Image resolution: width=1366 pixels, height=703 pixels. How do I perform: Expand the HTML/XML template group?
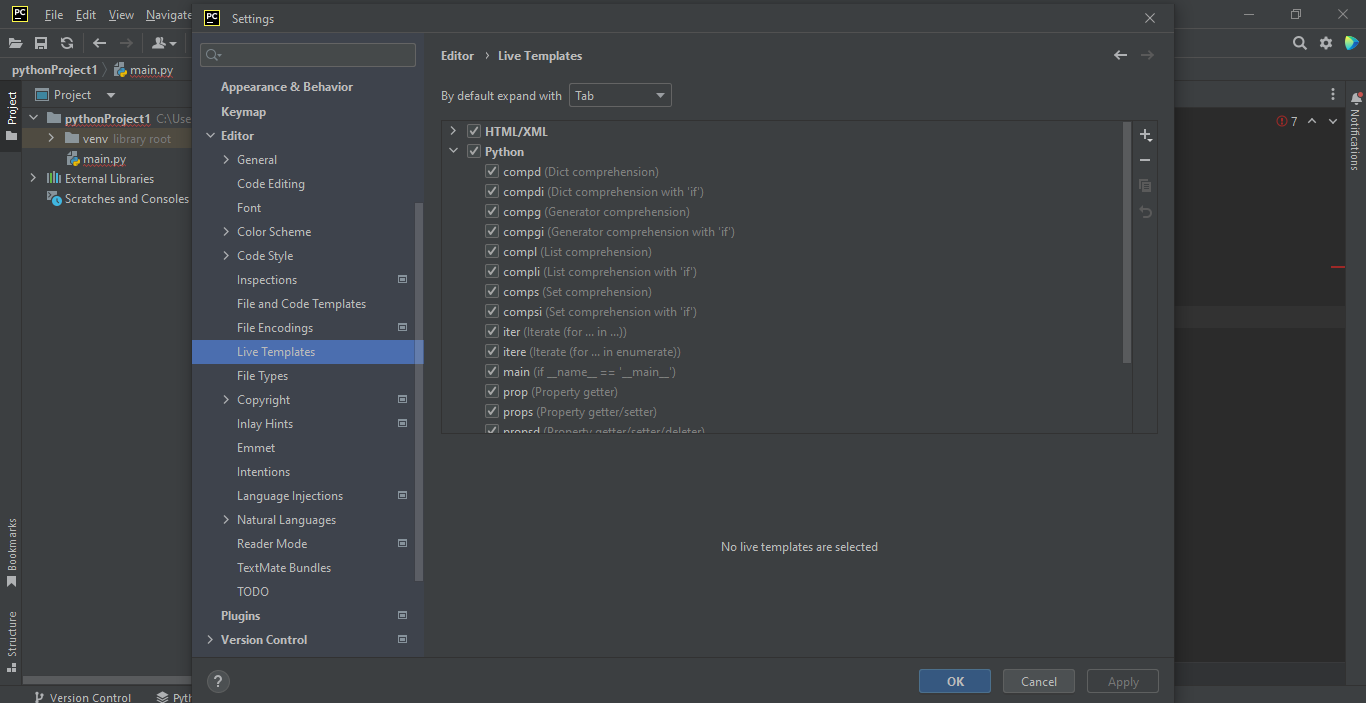tap(455, 130)
